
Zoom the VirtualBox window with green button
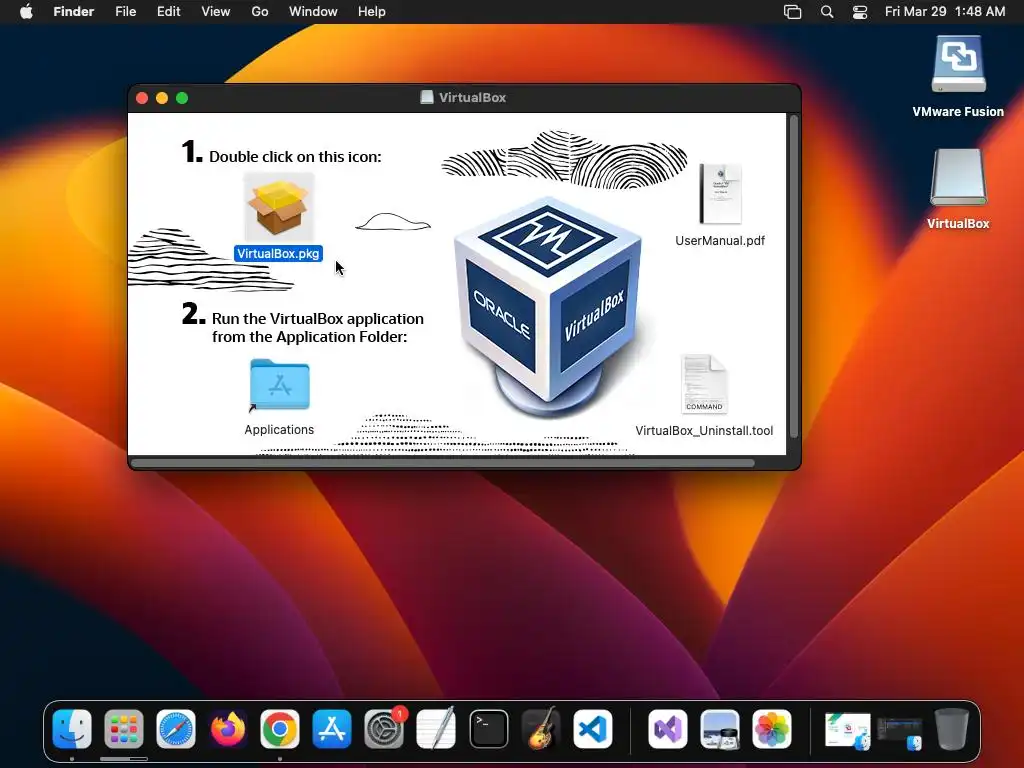point(182,98)
